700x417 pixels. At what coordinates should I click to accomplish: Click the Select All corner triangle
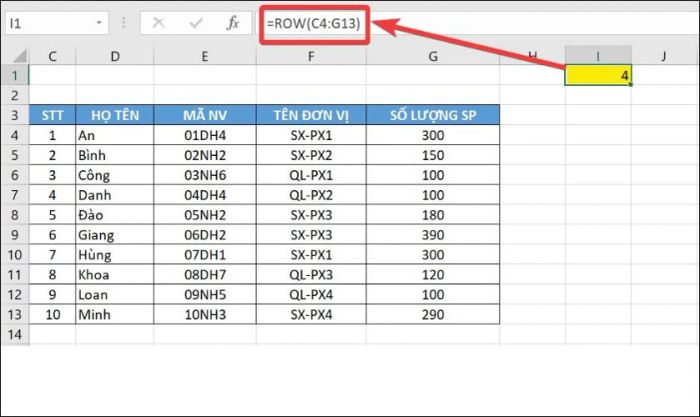coord(20,56)
